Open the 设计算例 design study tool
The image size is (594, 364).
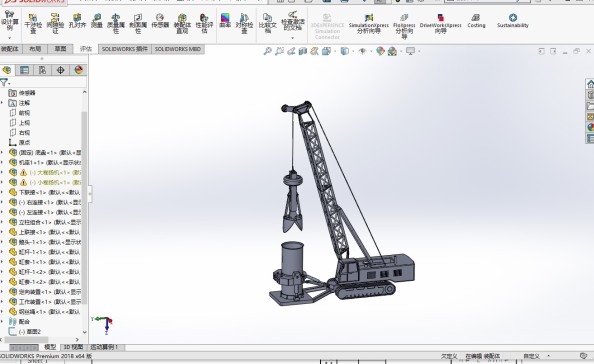(9, 20)
